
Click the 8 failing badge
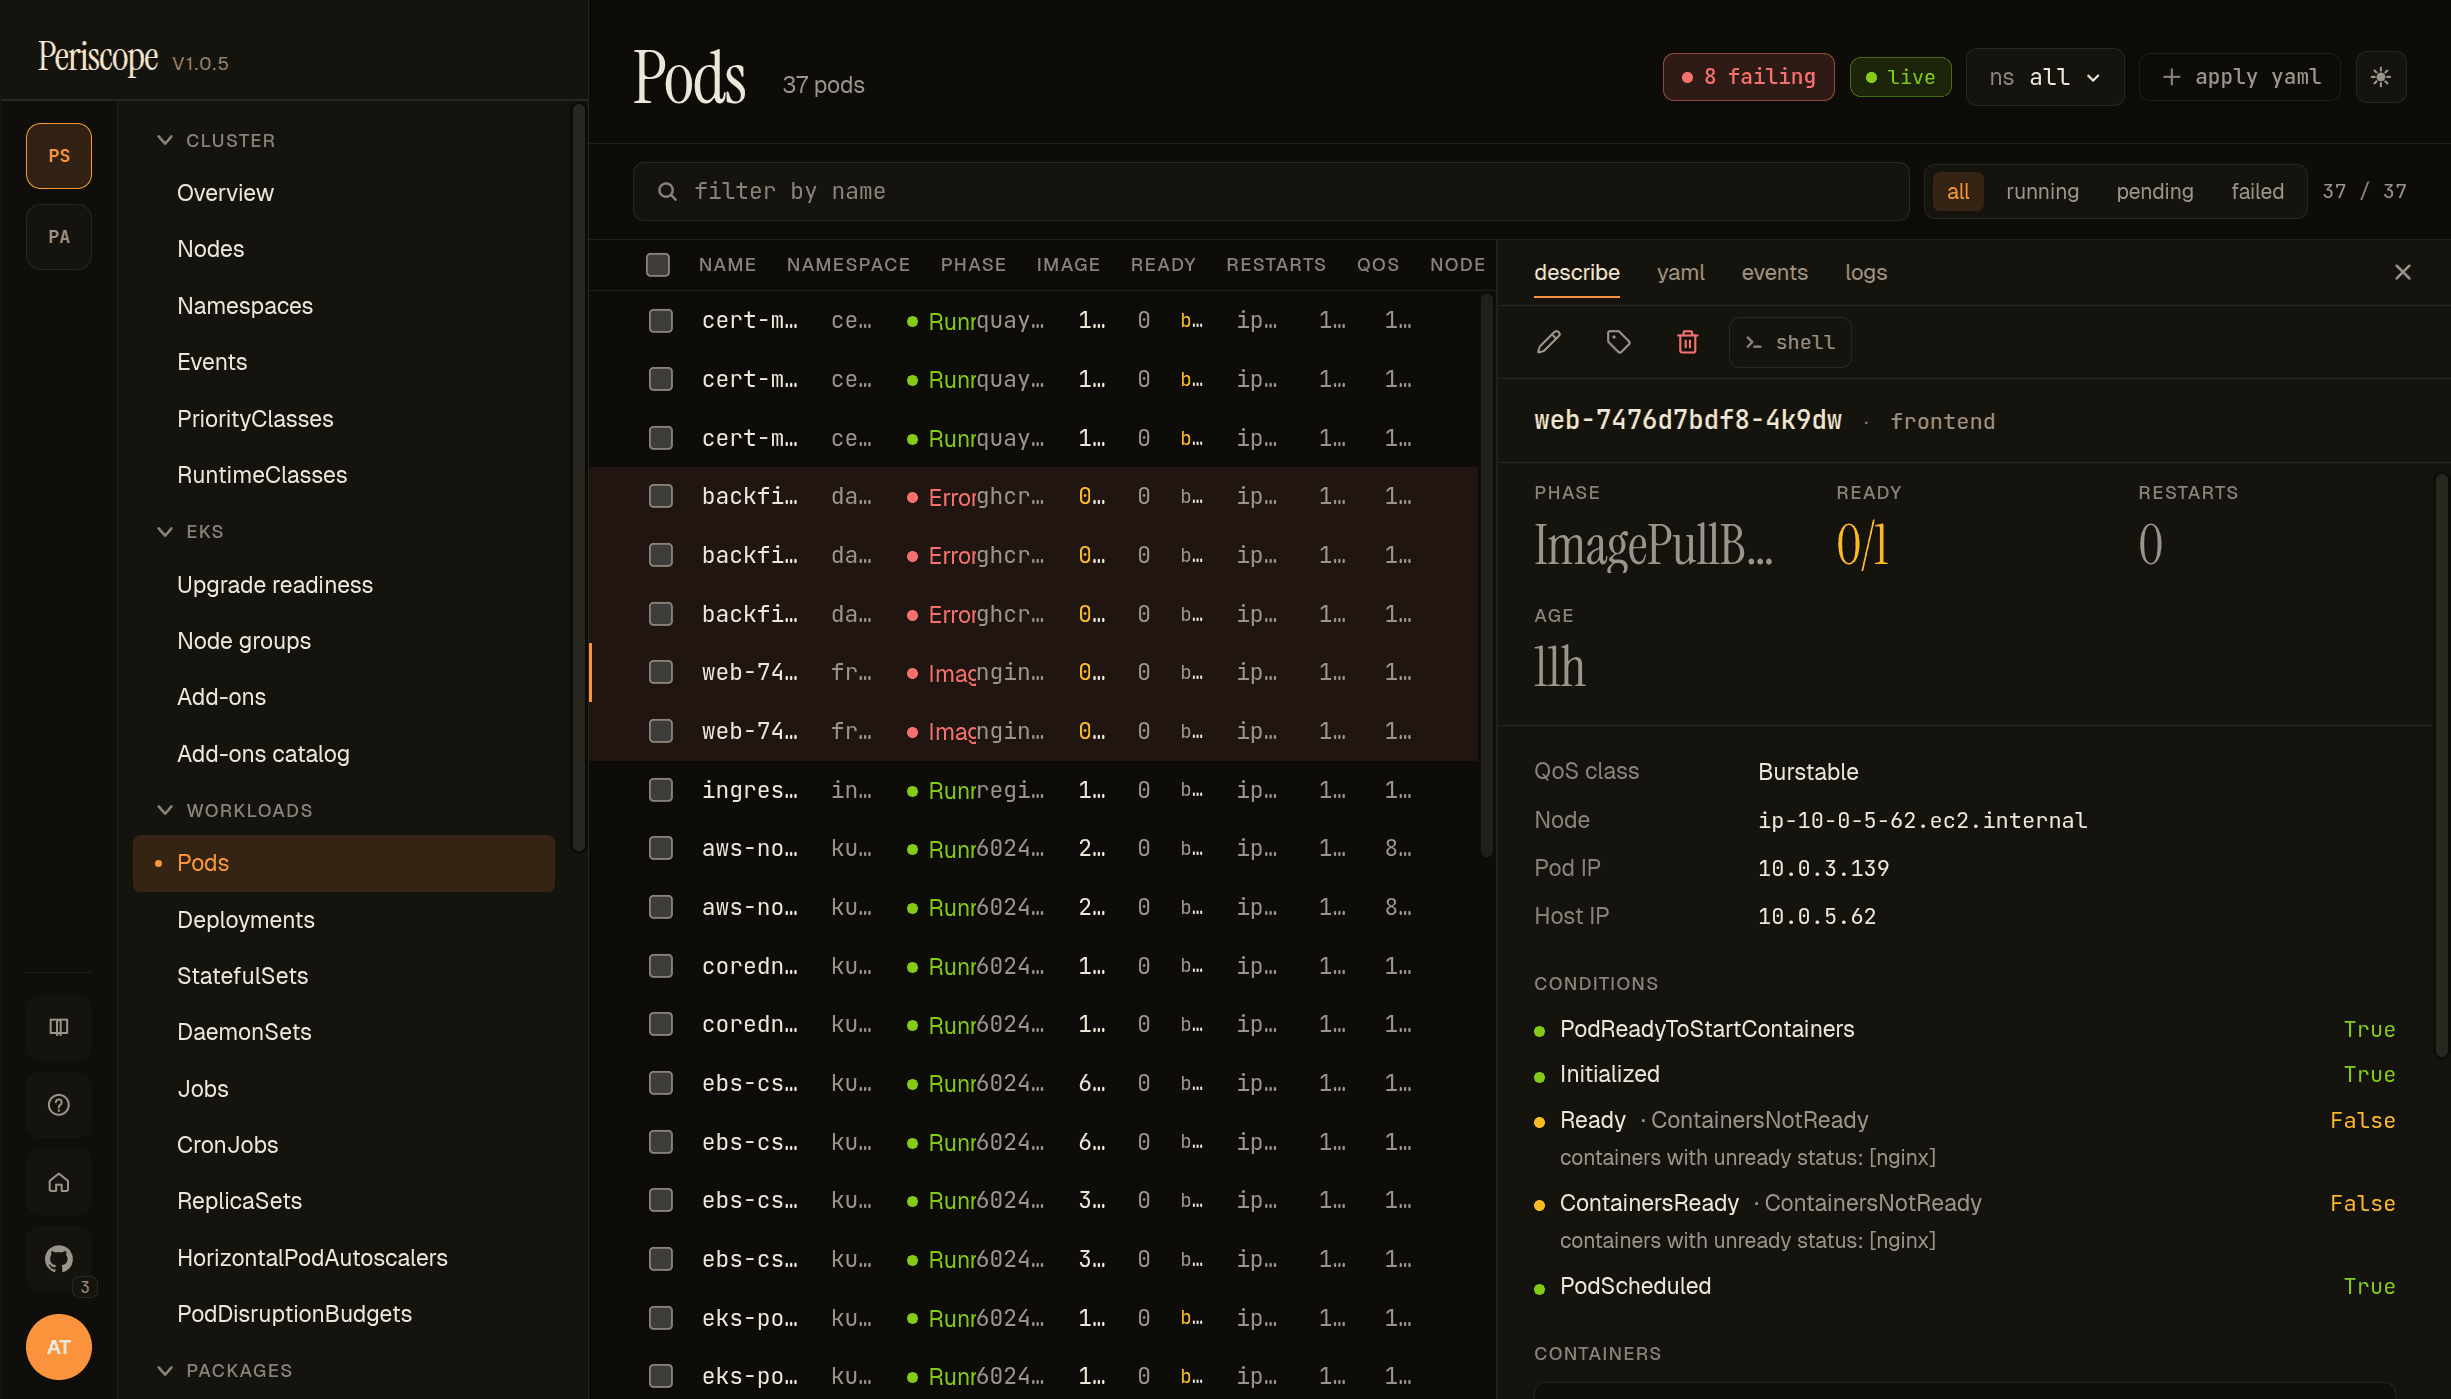(x=1748, y=77)
